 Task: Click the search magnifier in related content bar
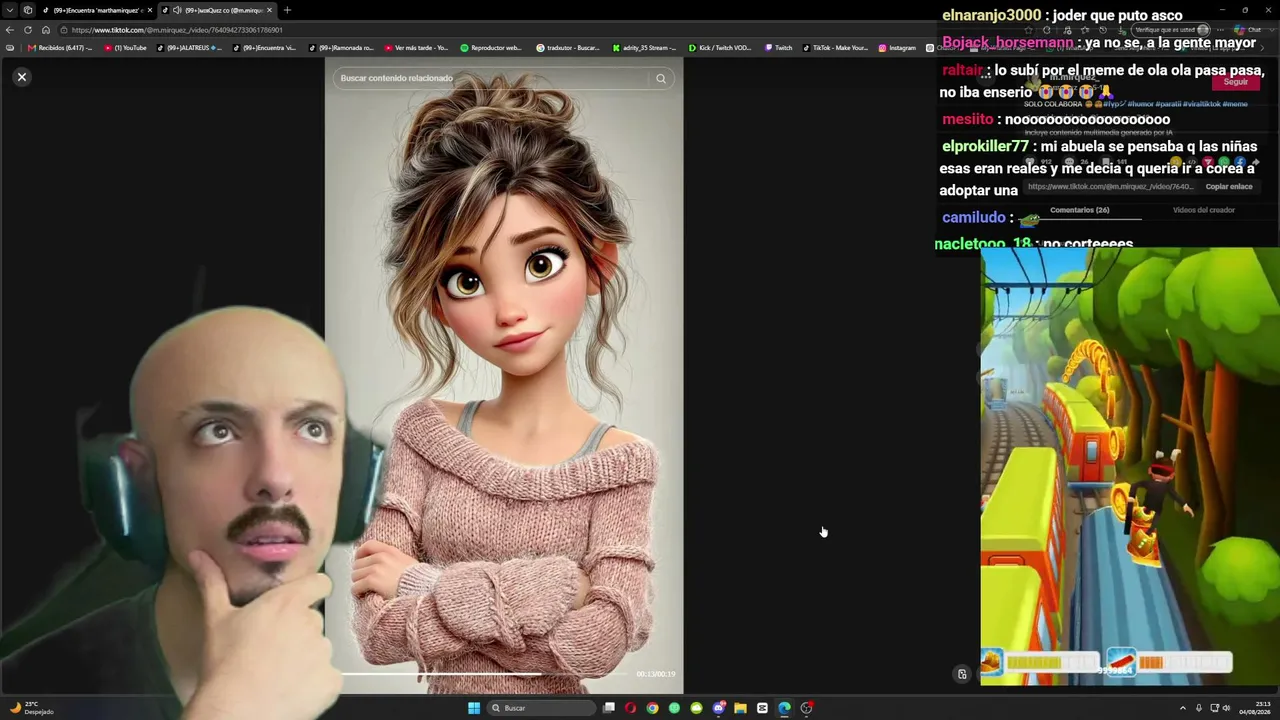pos(661,78)
